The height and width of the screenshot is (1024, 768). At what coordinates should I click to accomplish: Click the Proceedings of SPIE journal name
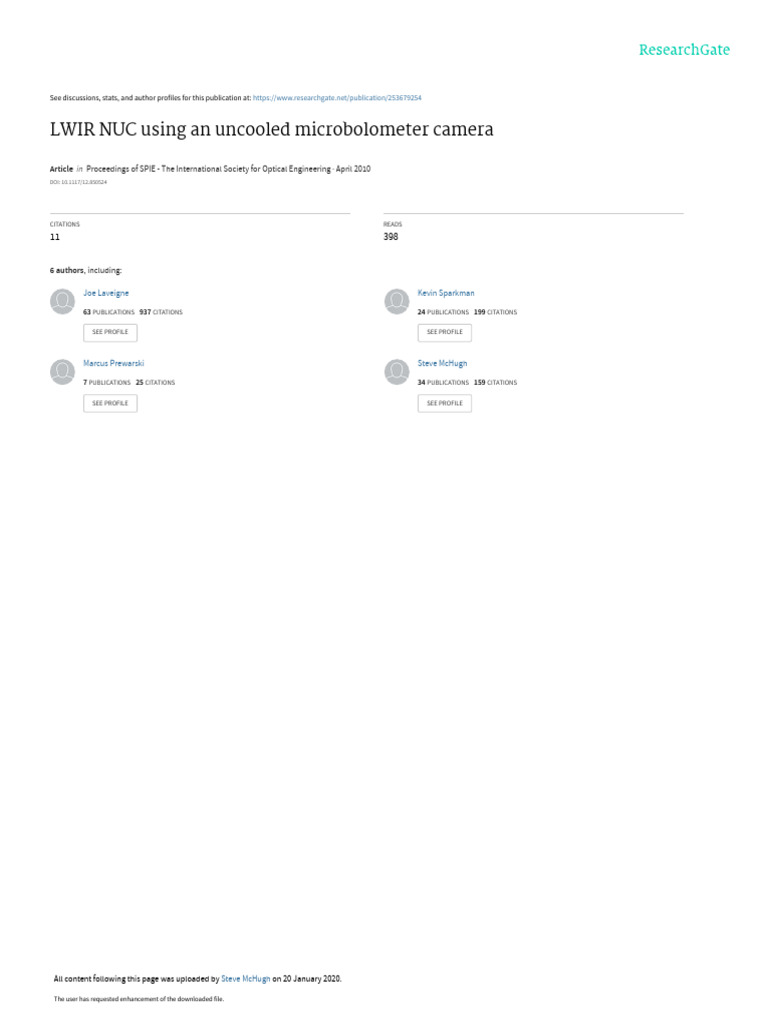(x=208, y=169)
